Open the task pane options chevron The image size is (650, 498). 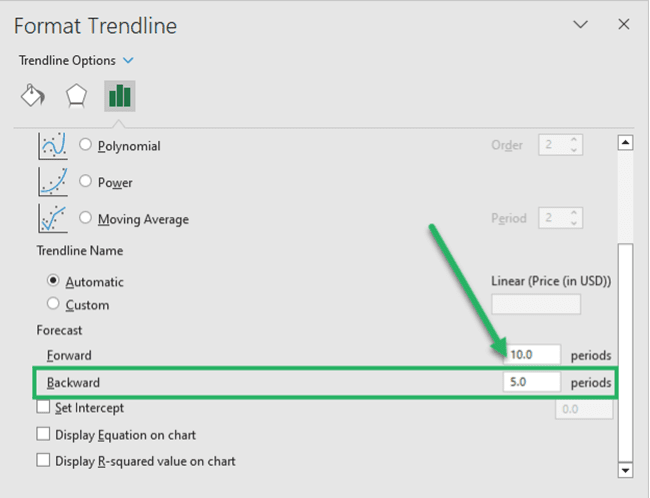(580, 24)
